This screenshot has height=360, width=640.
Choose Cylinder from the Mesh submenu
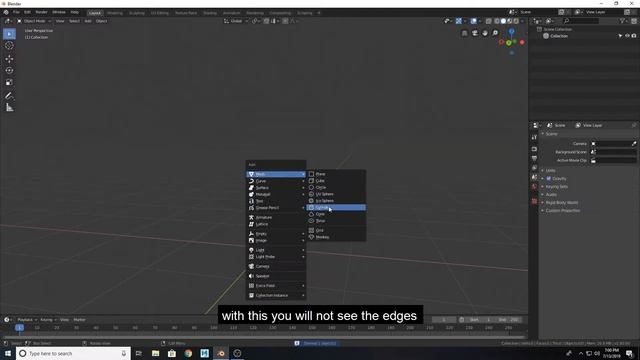pyautogui.click(x=336, y=207)
